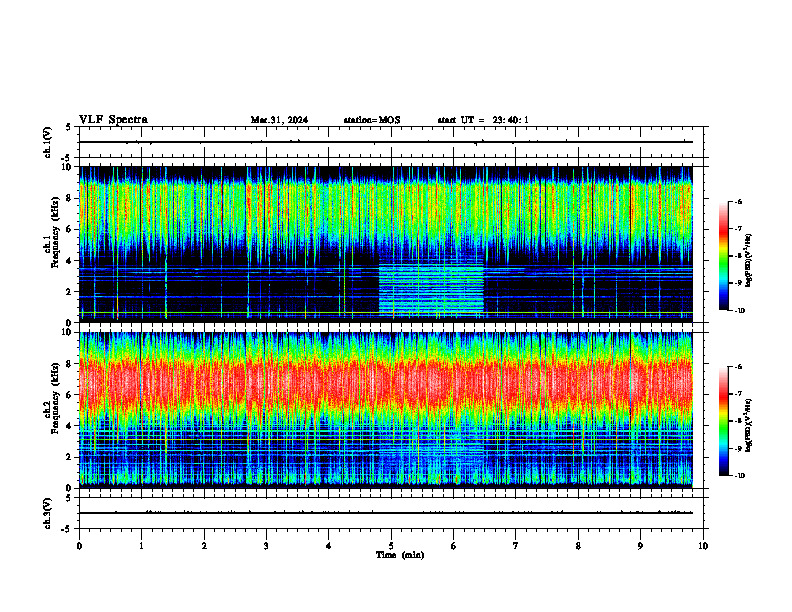Click the 'start UT = 23:40:1' label
Image resolution: width=792 pixels, height=612 pixels.
pos(483,120)
